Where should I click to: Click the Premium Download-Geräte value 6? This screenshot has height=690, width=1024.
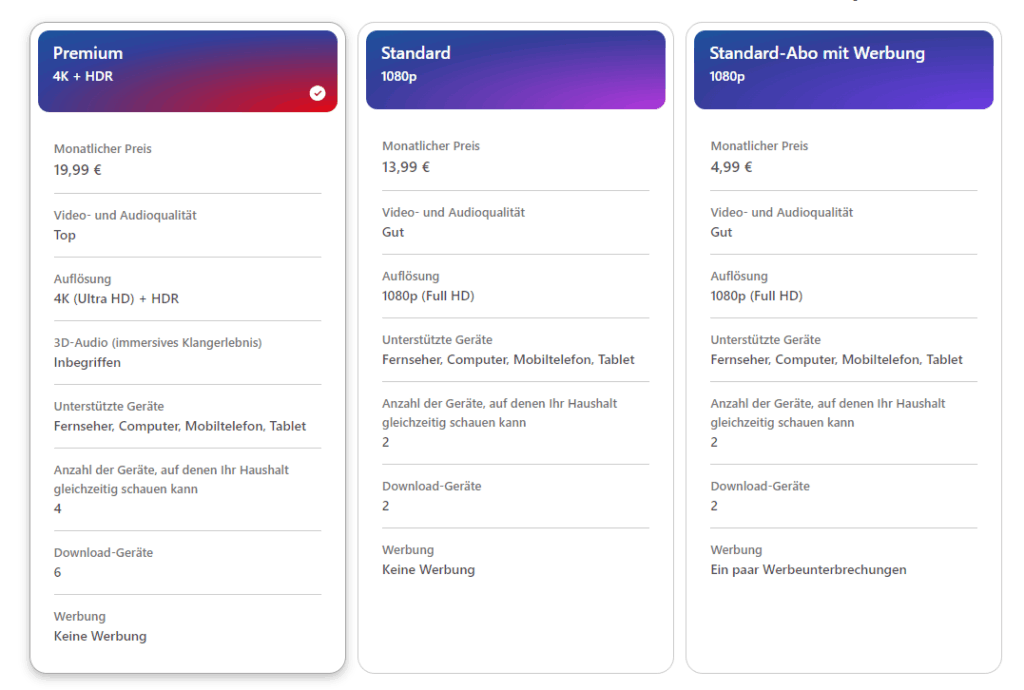point(58,573)
